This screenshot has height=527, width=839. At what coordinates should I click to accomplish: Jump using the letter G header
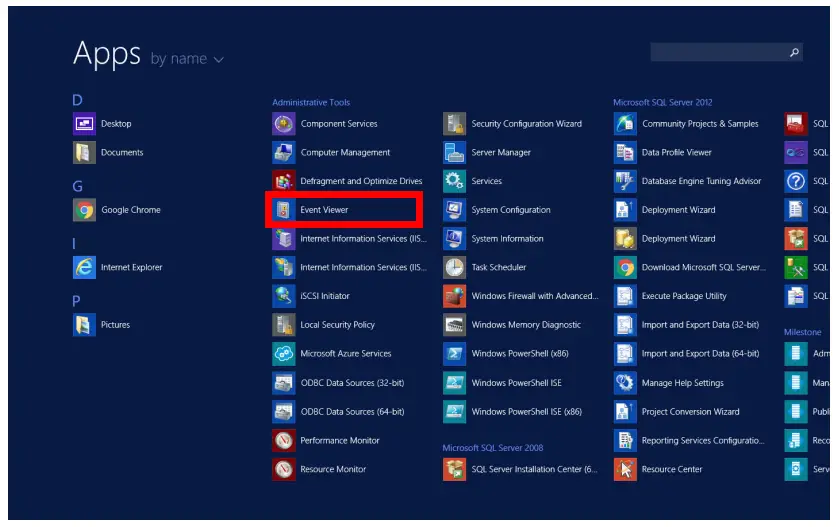(78, 186)
